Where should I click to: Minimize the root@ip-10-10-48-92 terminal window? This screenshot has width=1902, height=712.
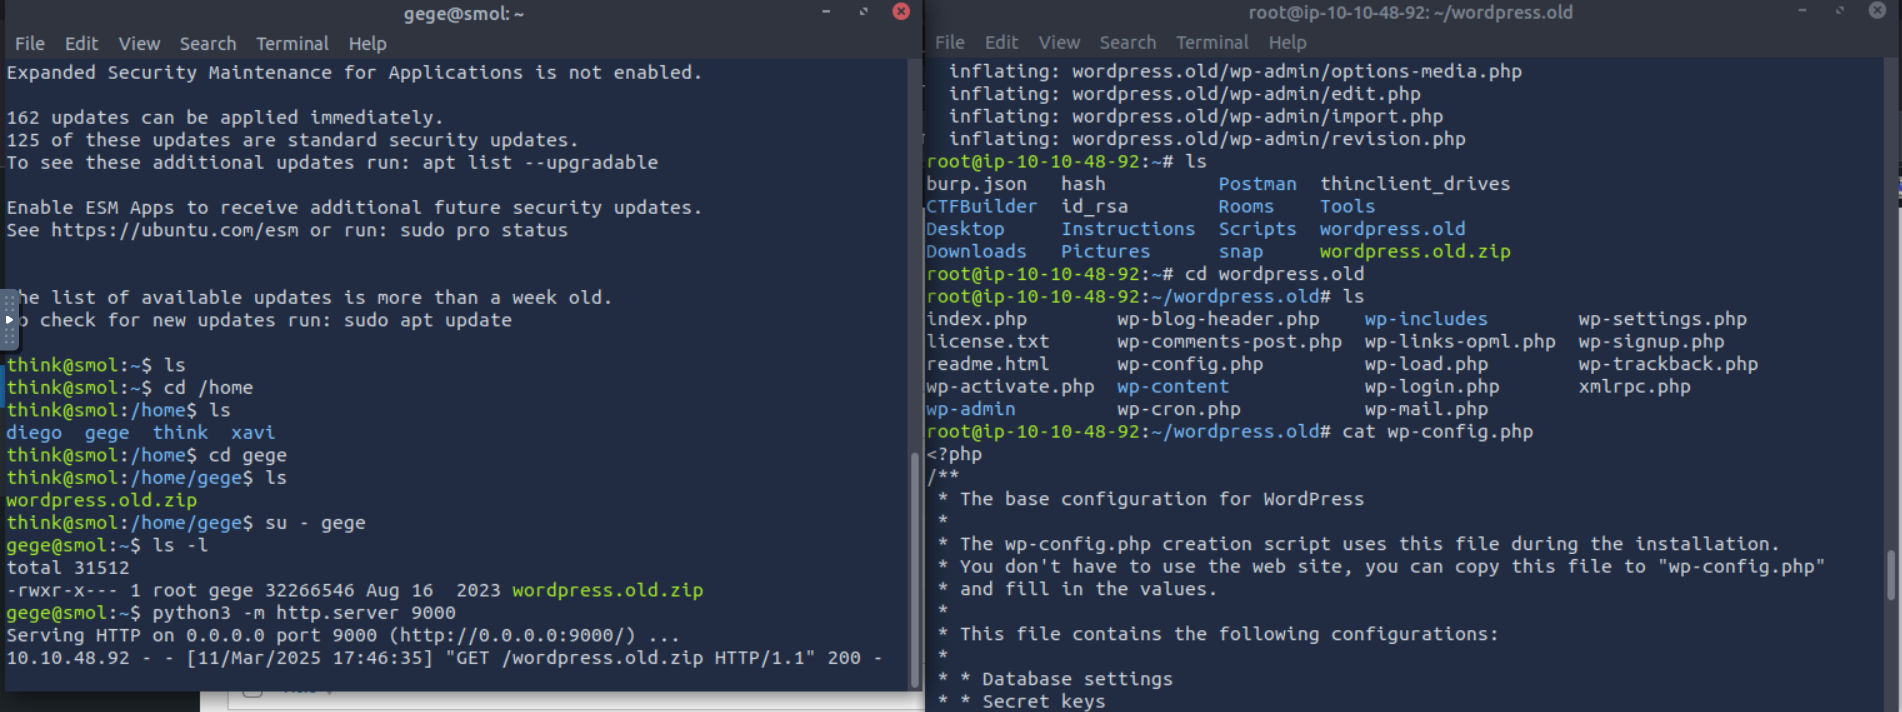1802,11
